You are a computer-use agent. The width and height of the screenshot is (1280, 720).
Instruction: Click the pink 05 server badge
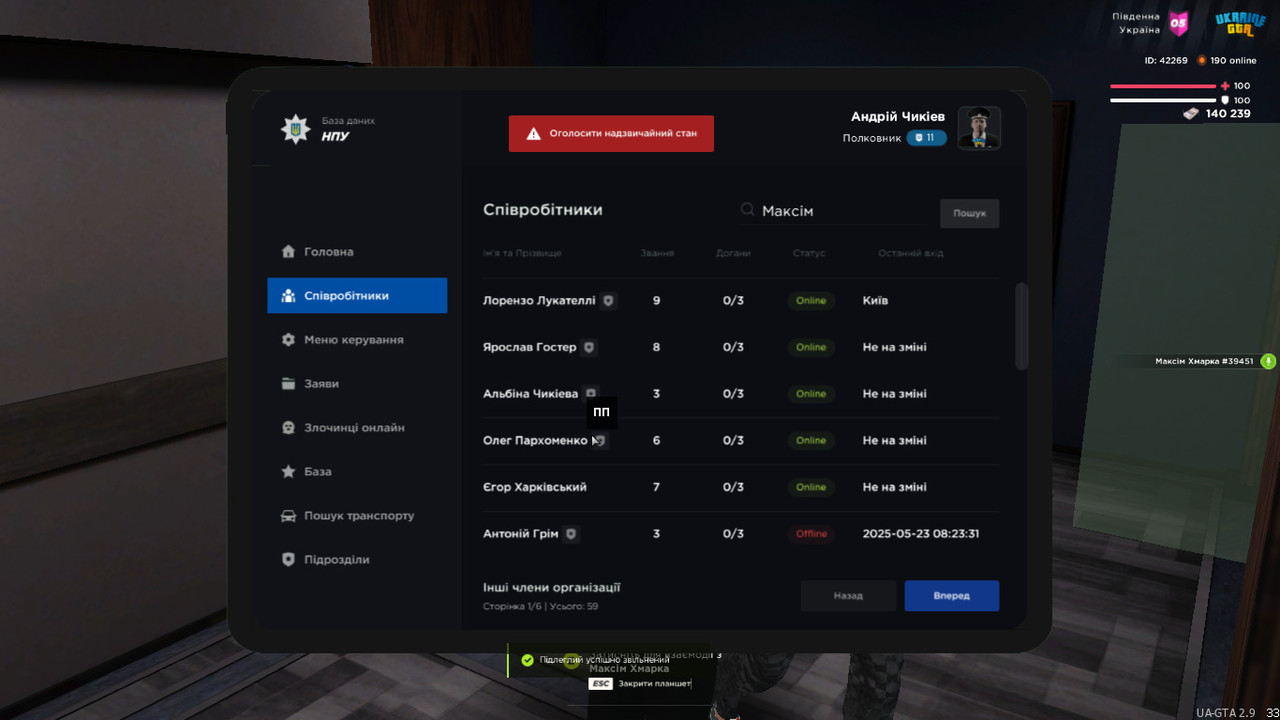tap(1179, 23)
